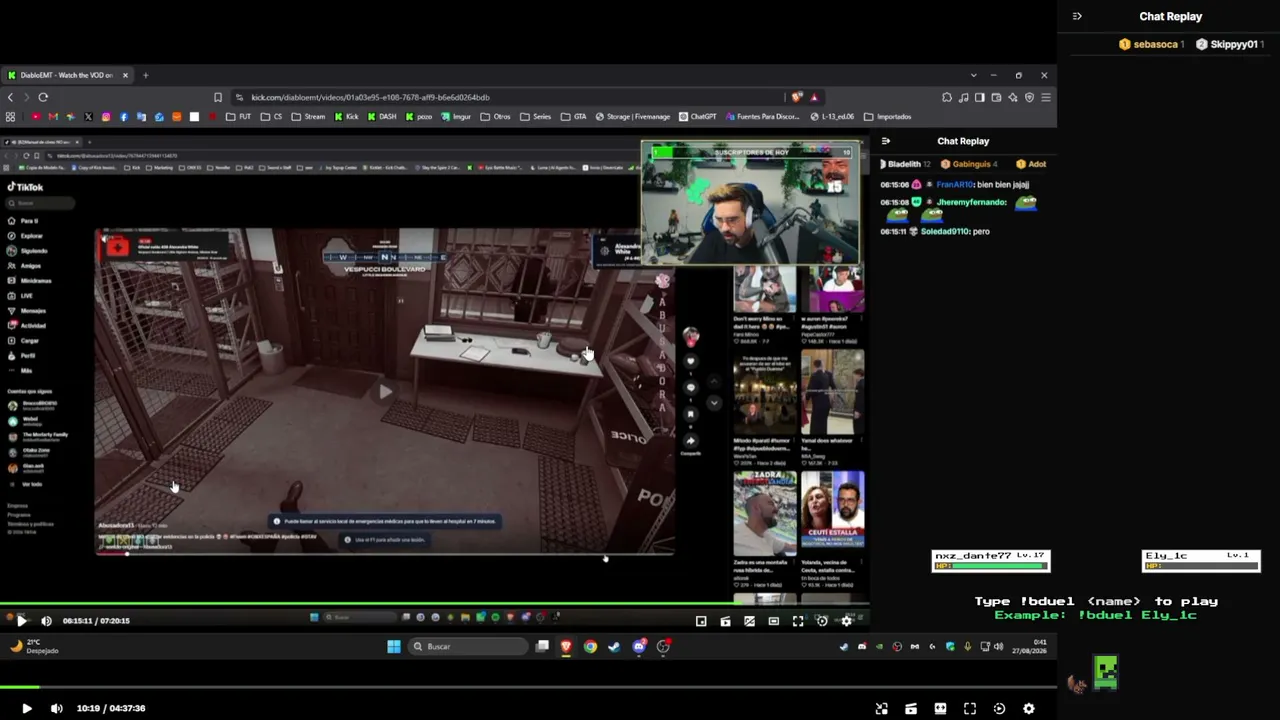The image size is (1280, 720).
Task: Close the DiabloEMT browser tab
Action: (x=125, y=75)
